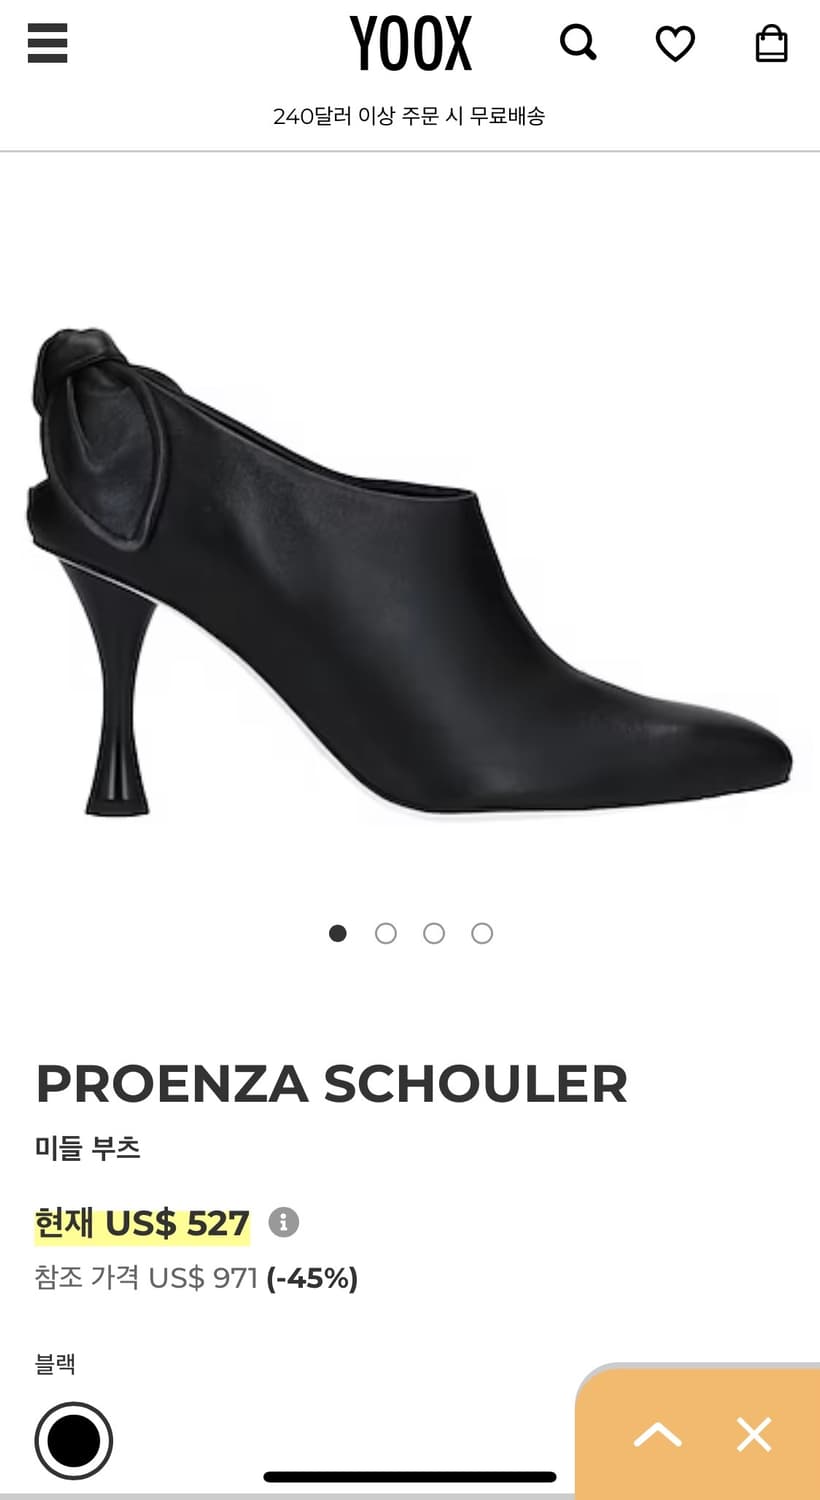Open the hamburger menu
The height and width of the screenshot is (1500, 820).
pyautogui.click(x=47, y=43)
